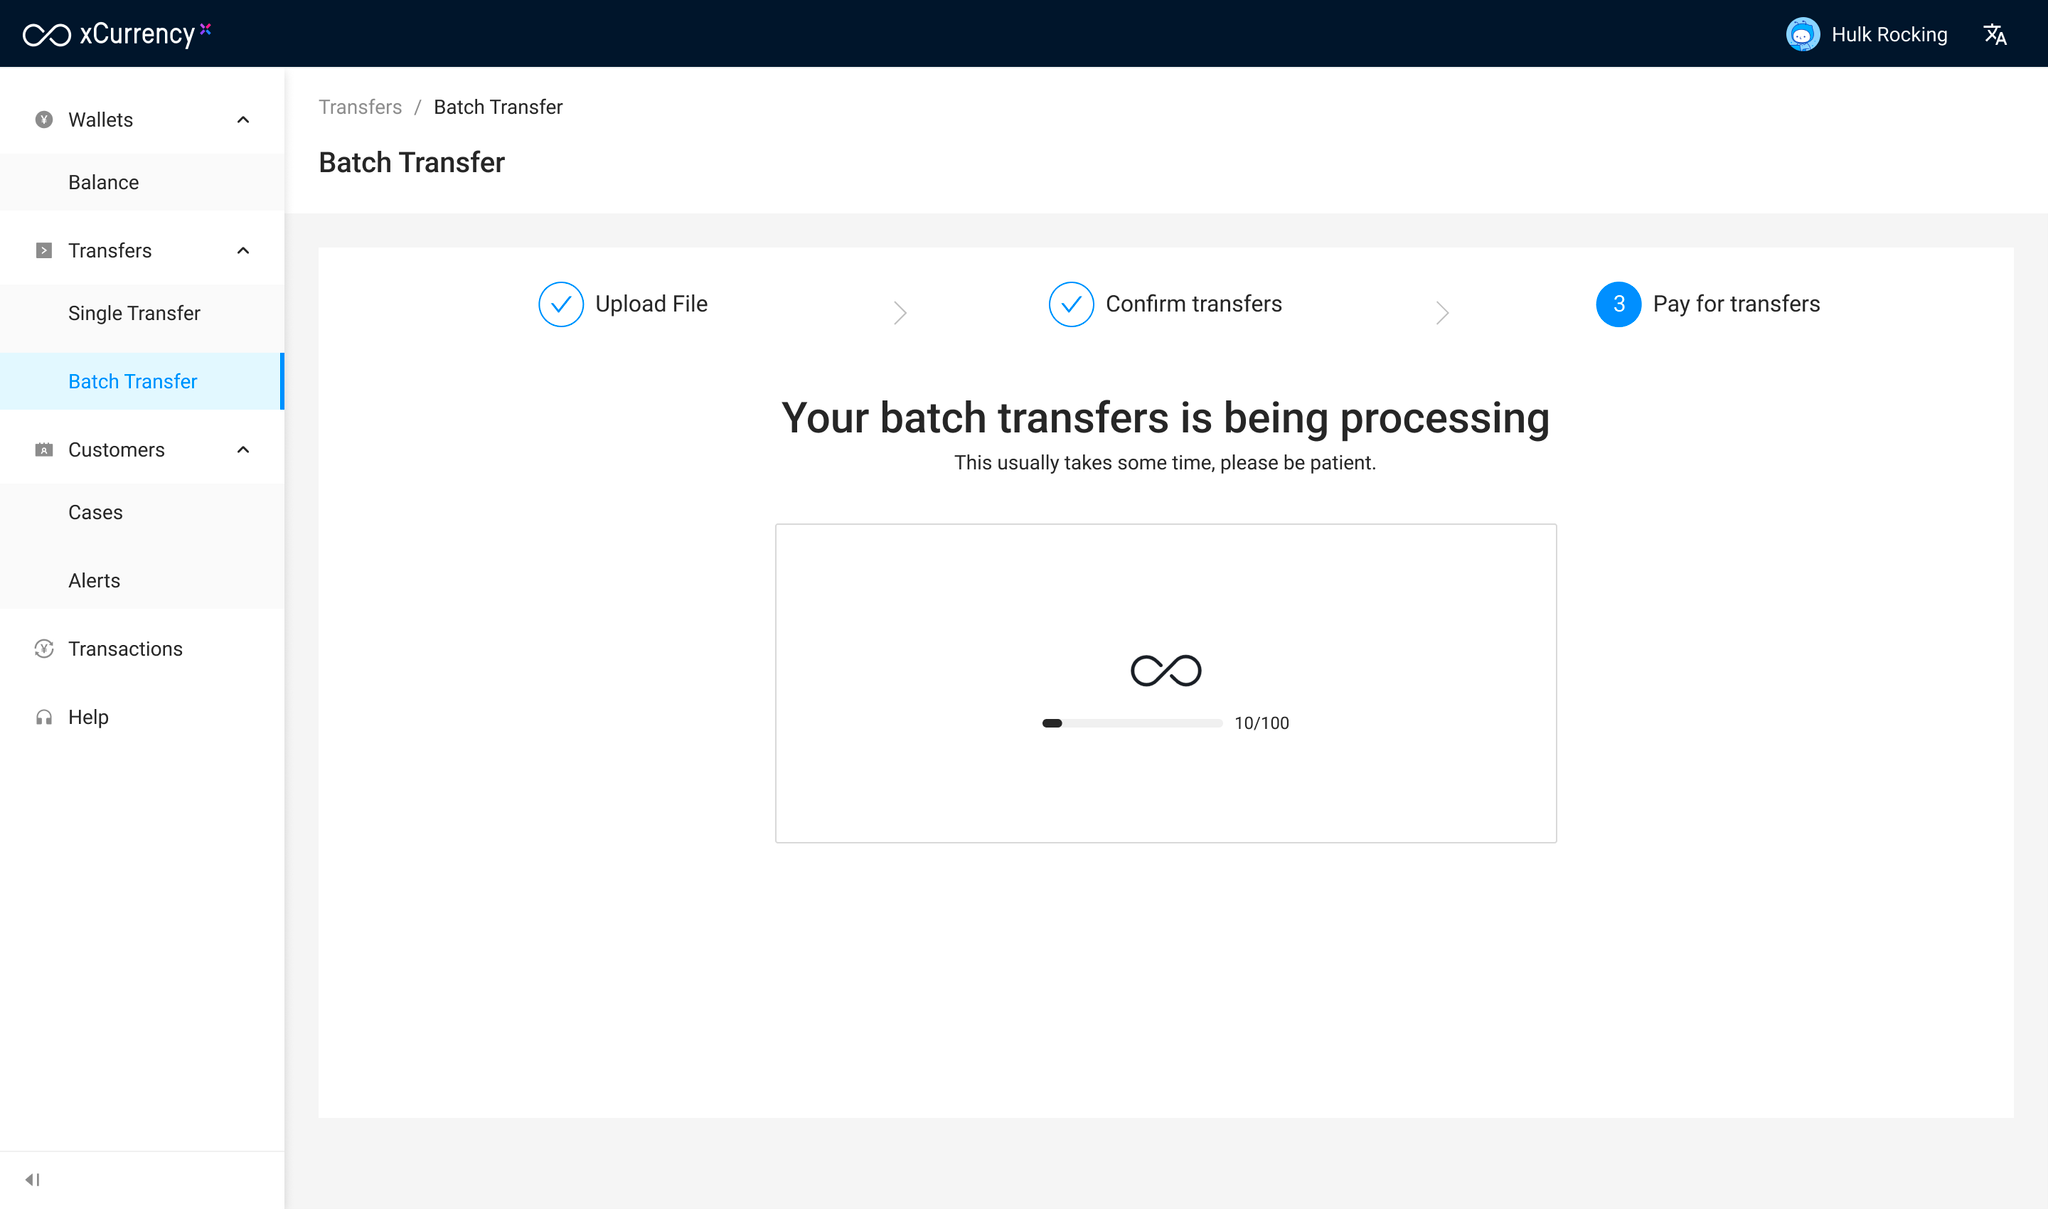Collapse the Wallets section chevron

pyautogui.click(x=243, y=120)
